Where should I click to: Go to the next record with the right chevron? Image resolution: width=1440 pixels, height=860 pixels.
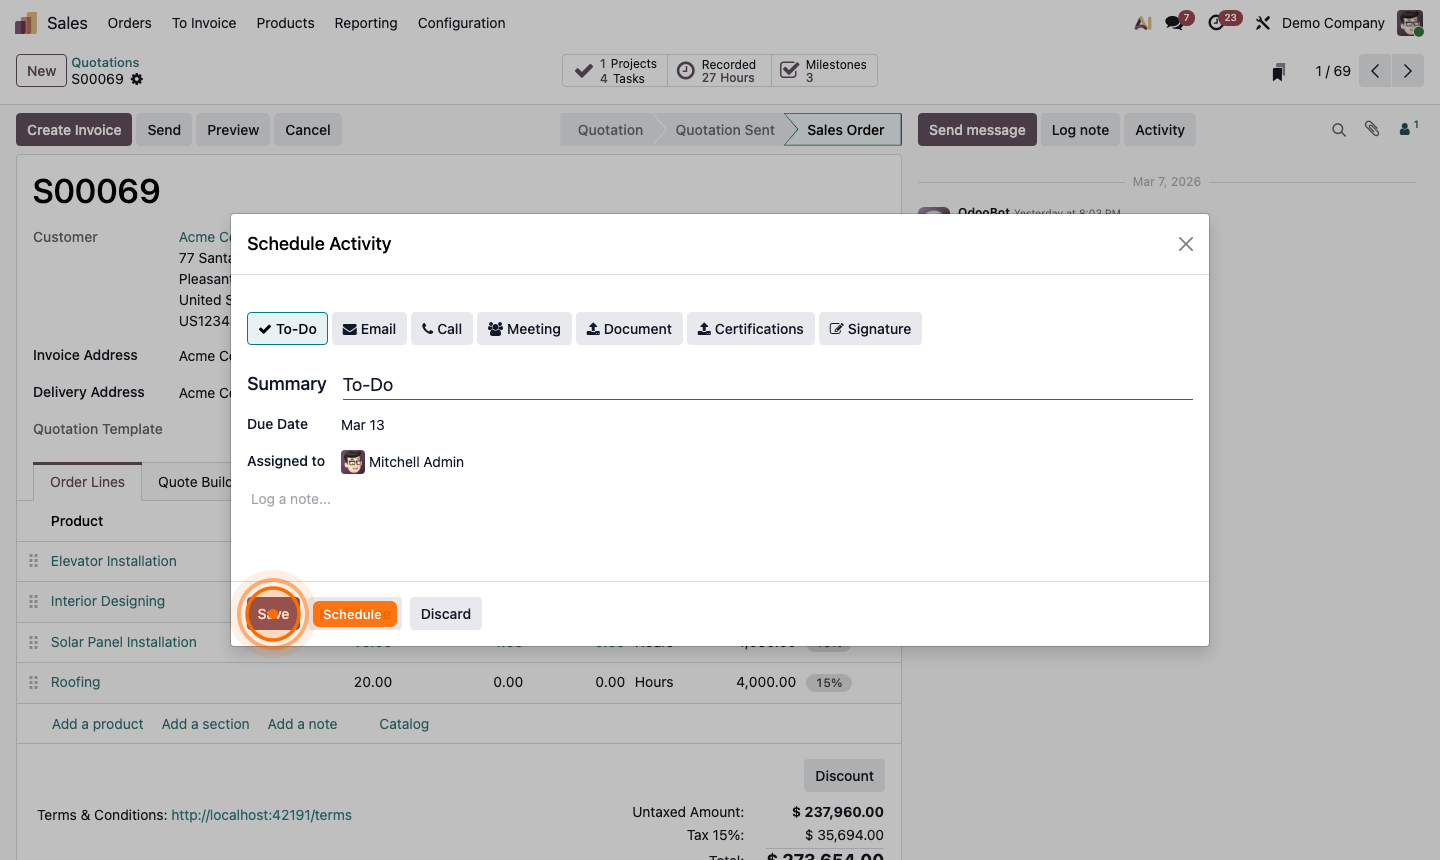(x=1408, y=71)
